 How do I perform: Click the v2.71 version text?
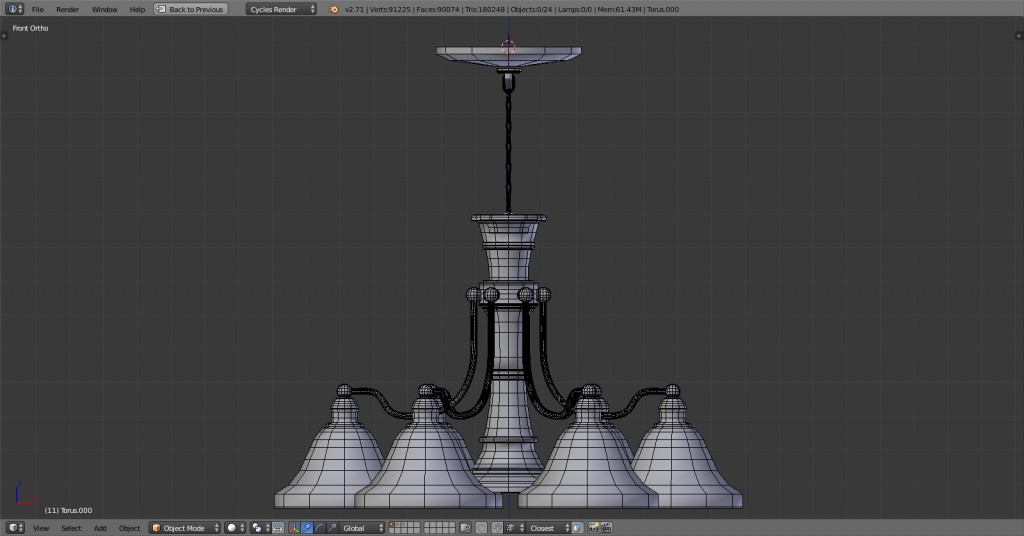tap(354, 9)
